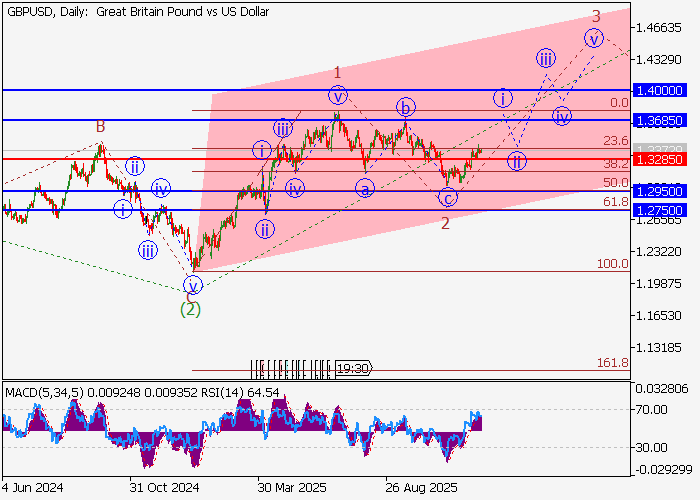Click the 31 Oct 2024 date marker
The height and width of the screenshot is (500, 700).
165,487
